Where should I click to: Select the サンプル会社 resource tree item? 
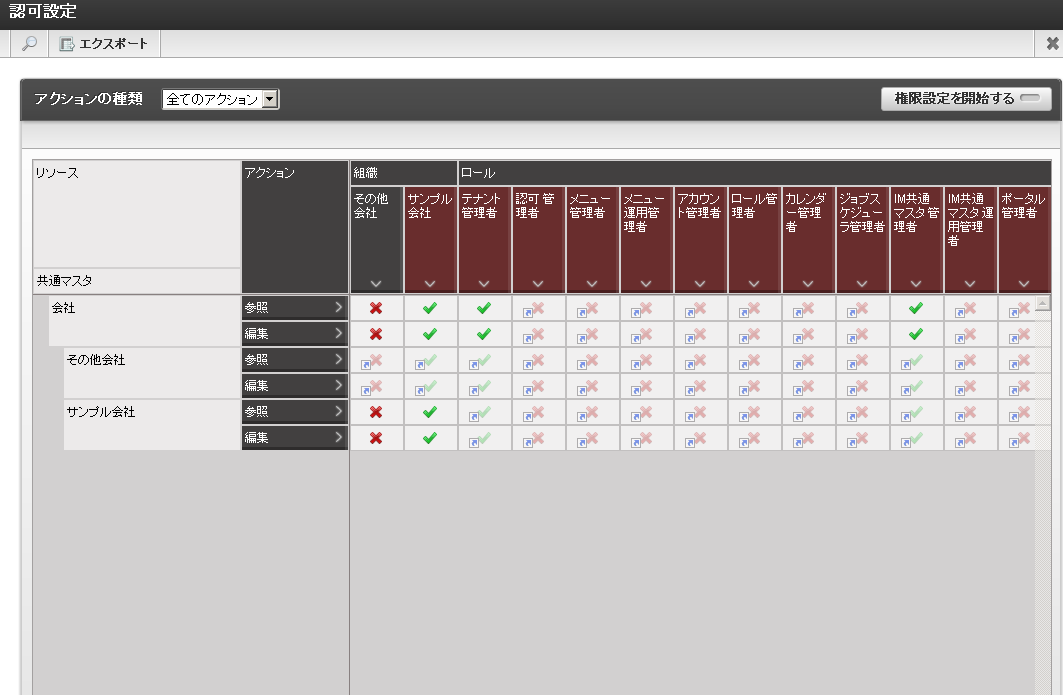(100, 412)
